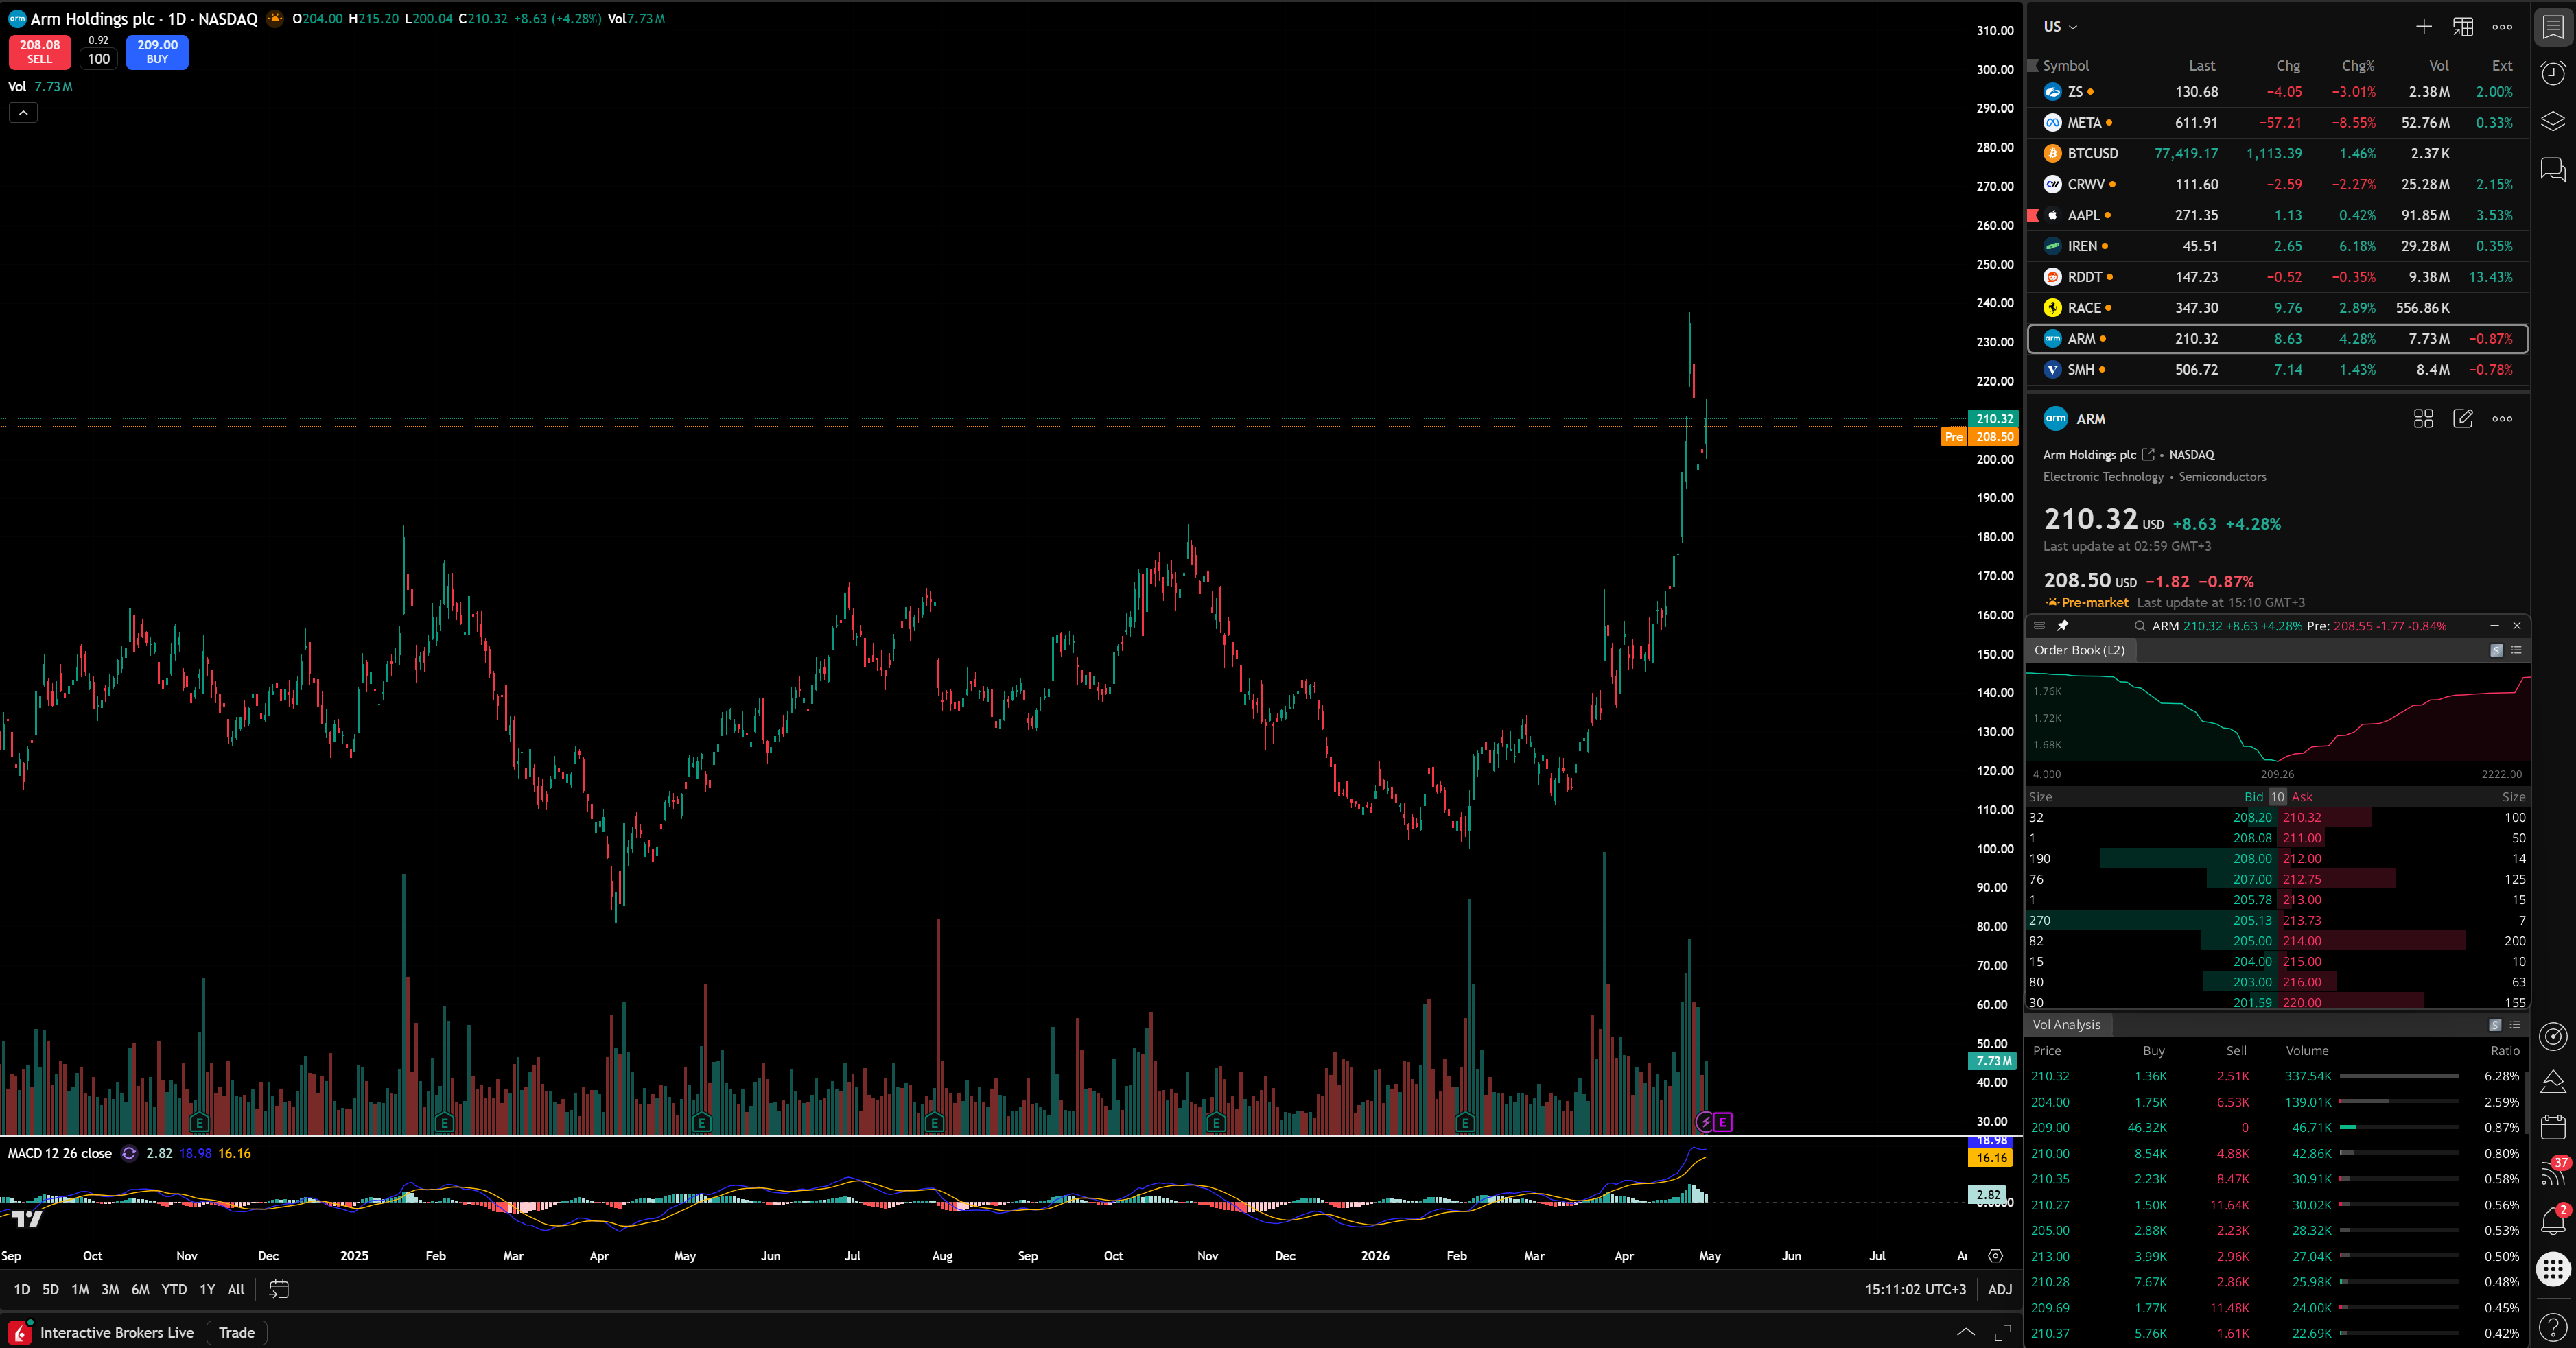Open the 15:11:02 UTC+3 timezone menu
This screenshot has height=1348, width=2576.
pos(1914,1289)
